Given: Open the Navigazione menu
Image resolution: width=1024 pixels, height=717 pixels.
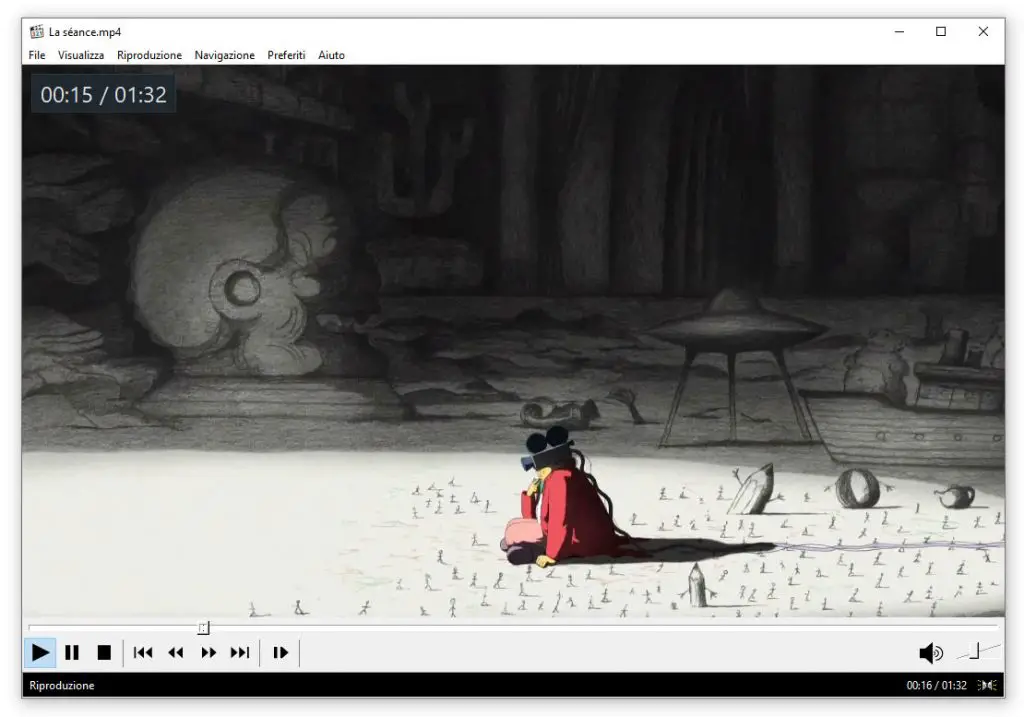Looking at the screenshot, I should (225, 55).
